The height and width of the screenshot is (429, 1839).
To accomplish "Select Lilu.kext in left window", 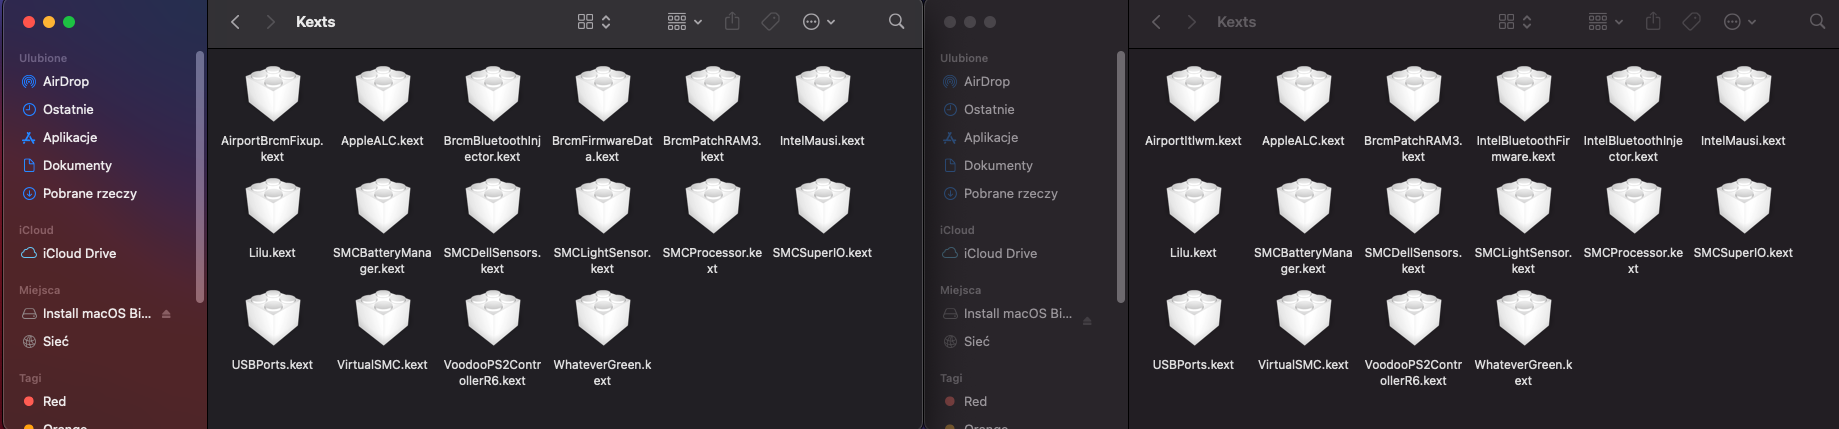I will (272, 218).
